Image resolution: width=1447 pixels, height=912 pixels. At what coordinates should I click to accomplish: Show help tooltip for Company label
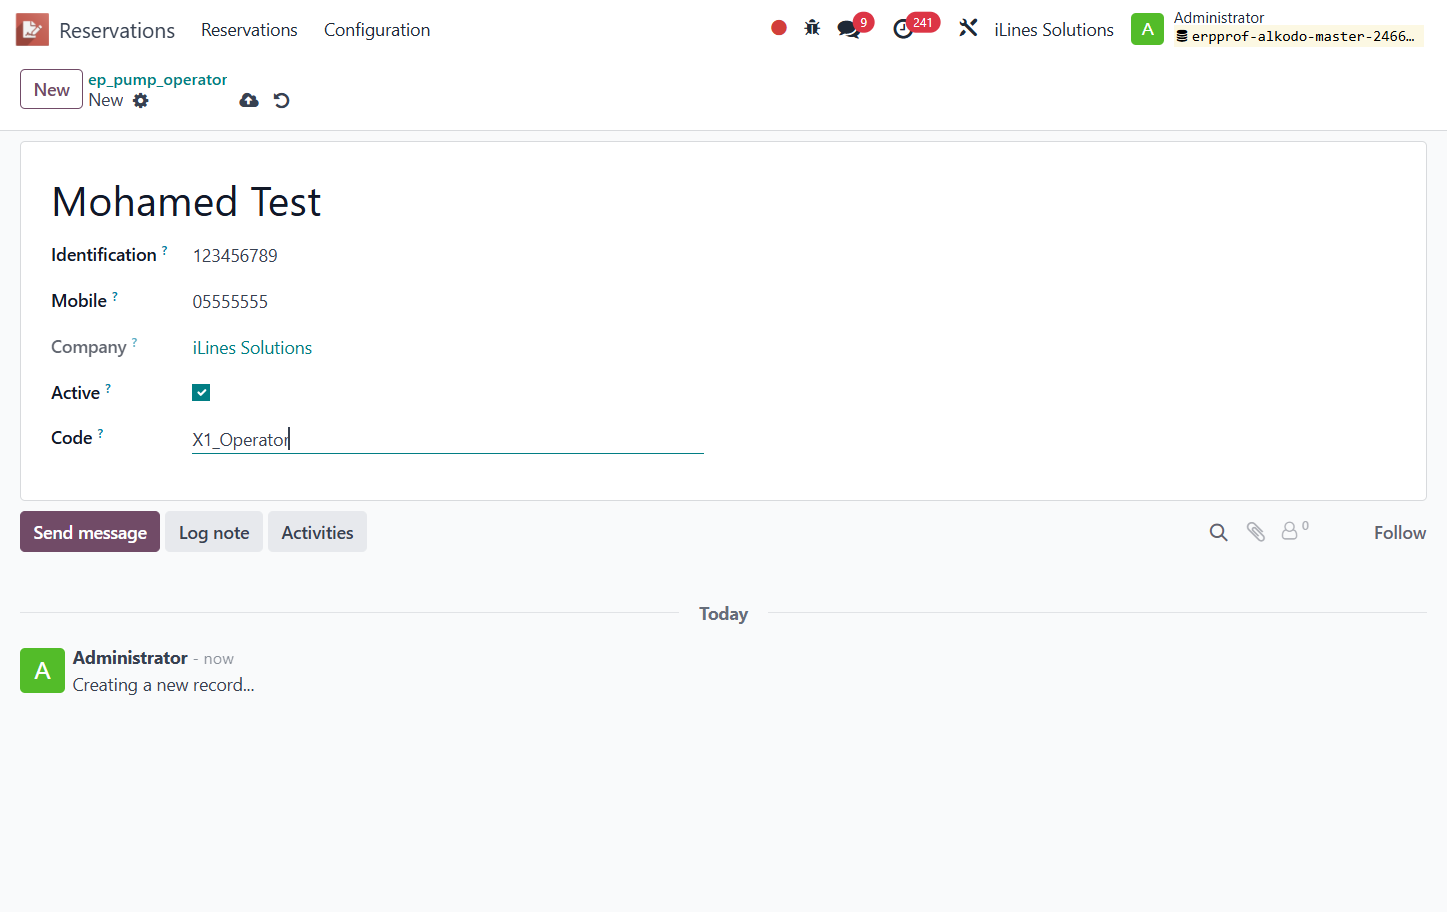coord(134,342)
